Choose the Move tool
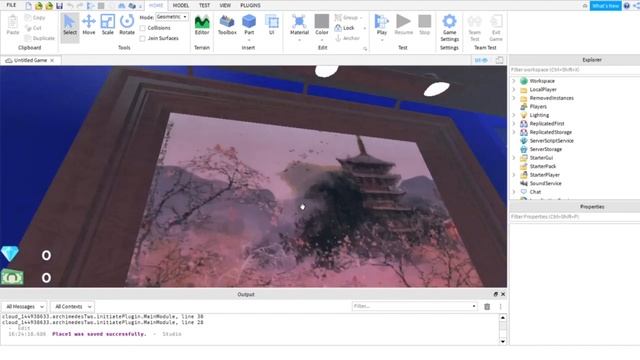The width and height of the screenshot is (640, 360). 89,25
